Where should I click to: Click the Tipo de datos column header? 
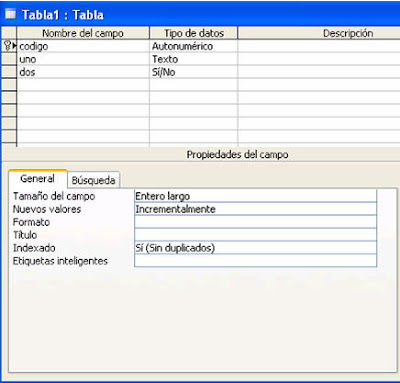click(194, 33)
